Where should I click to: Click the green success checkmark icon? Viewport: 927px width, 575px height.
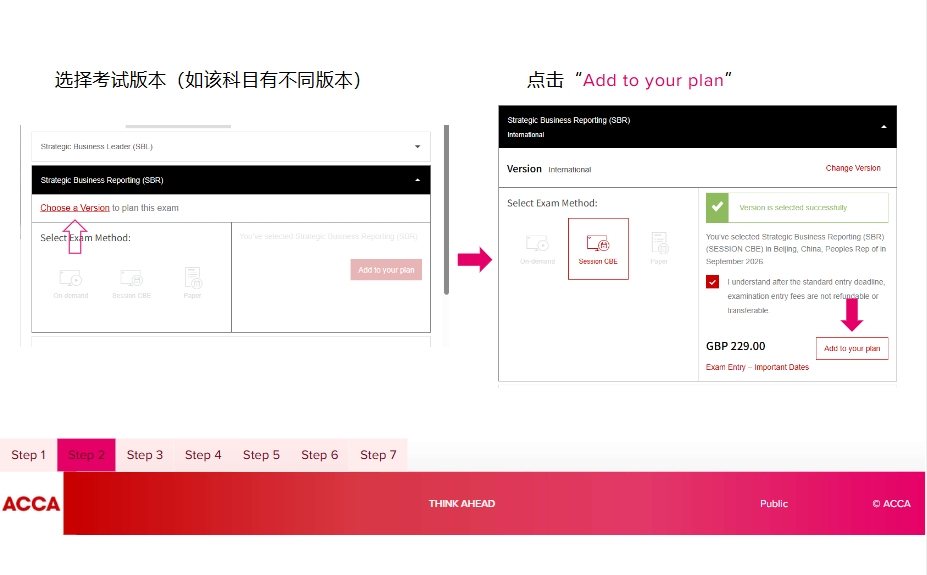717,207
